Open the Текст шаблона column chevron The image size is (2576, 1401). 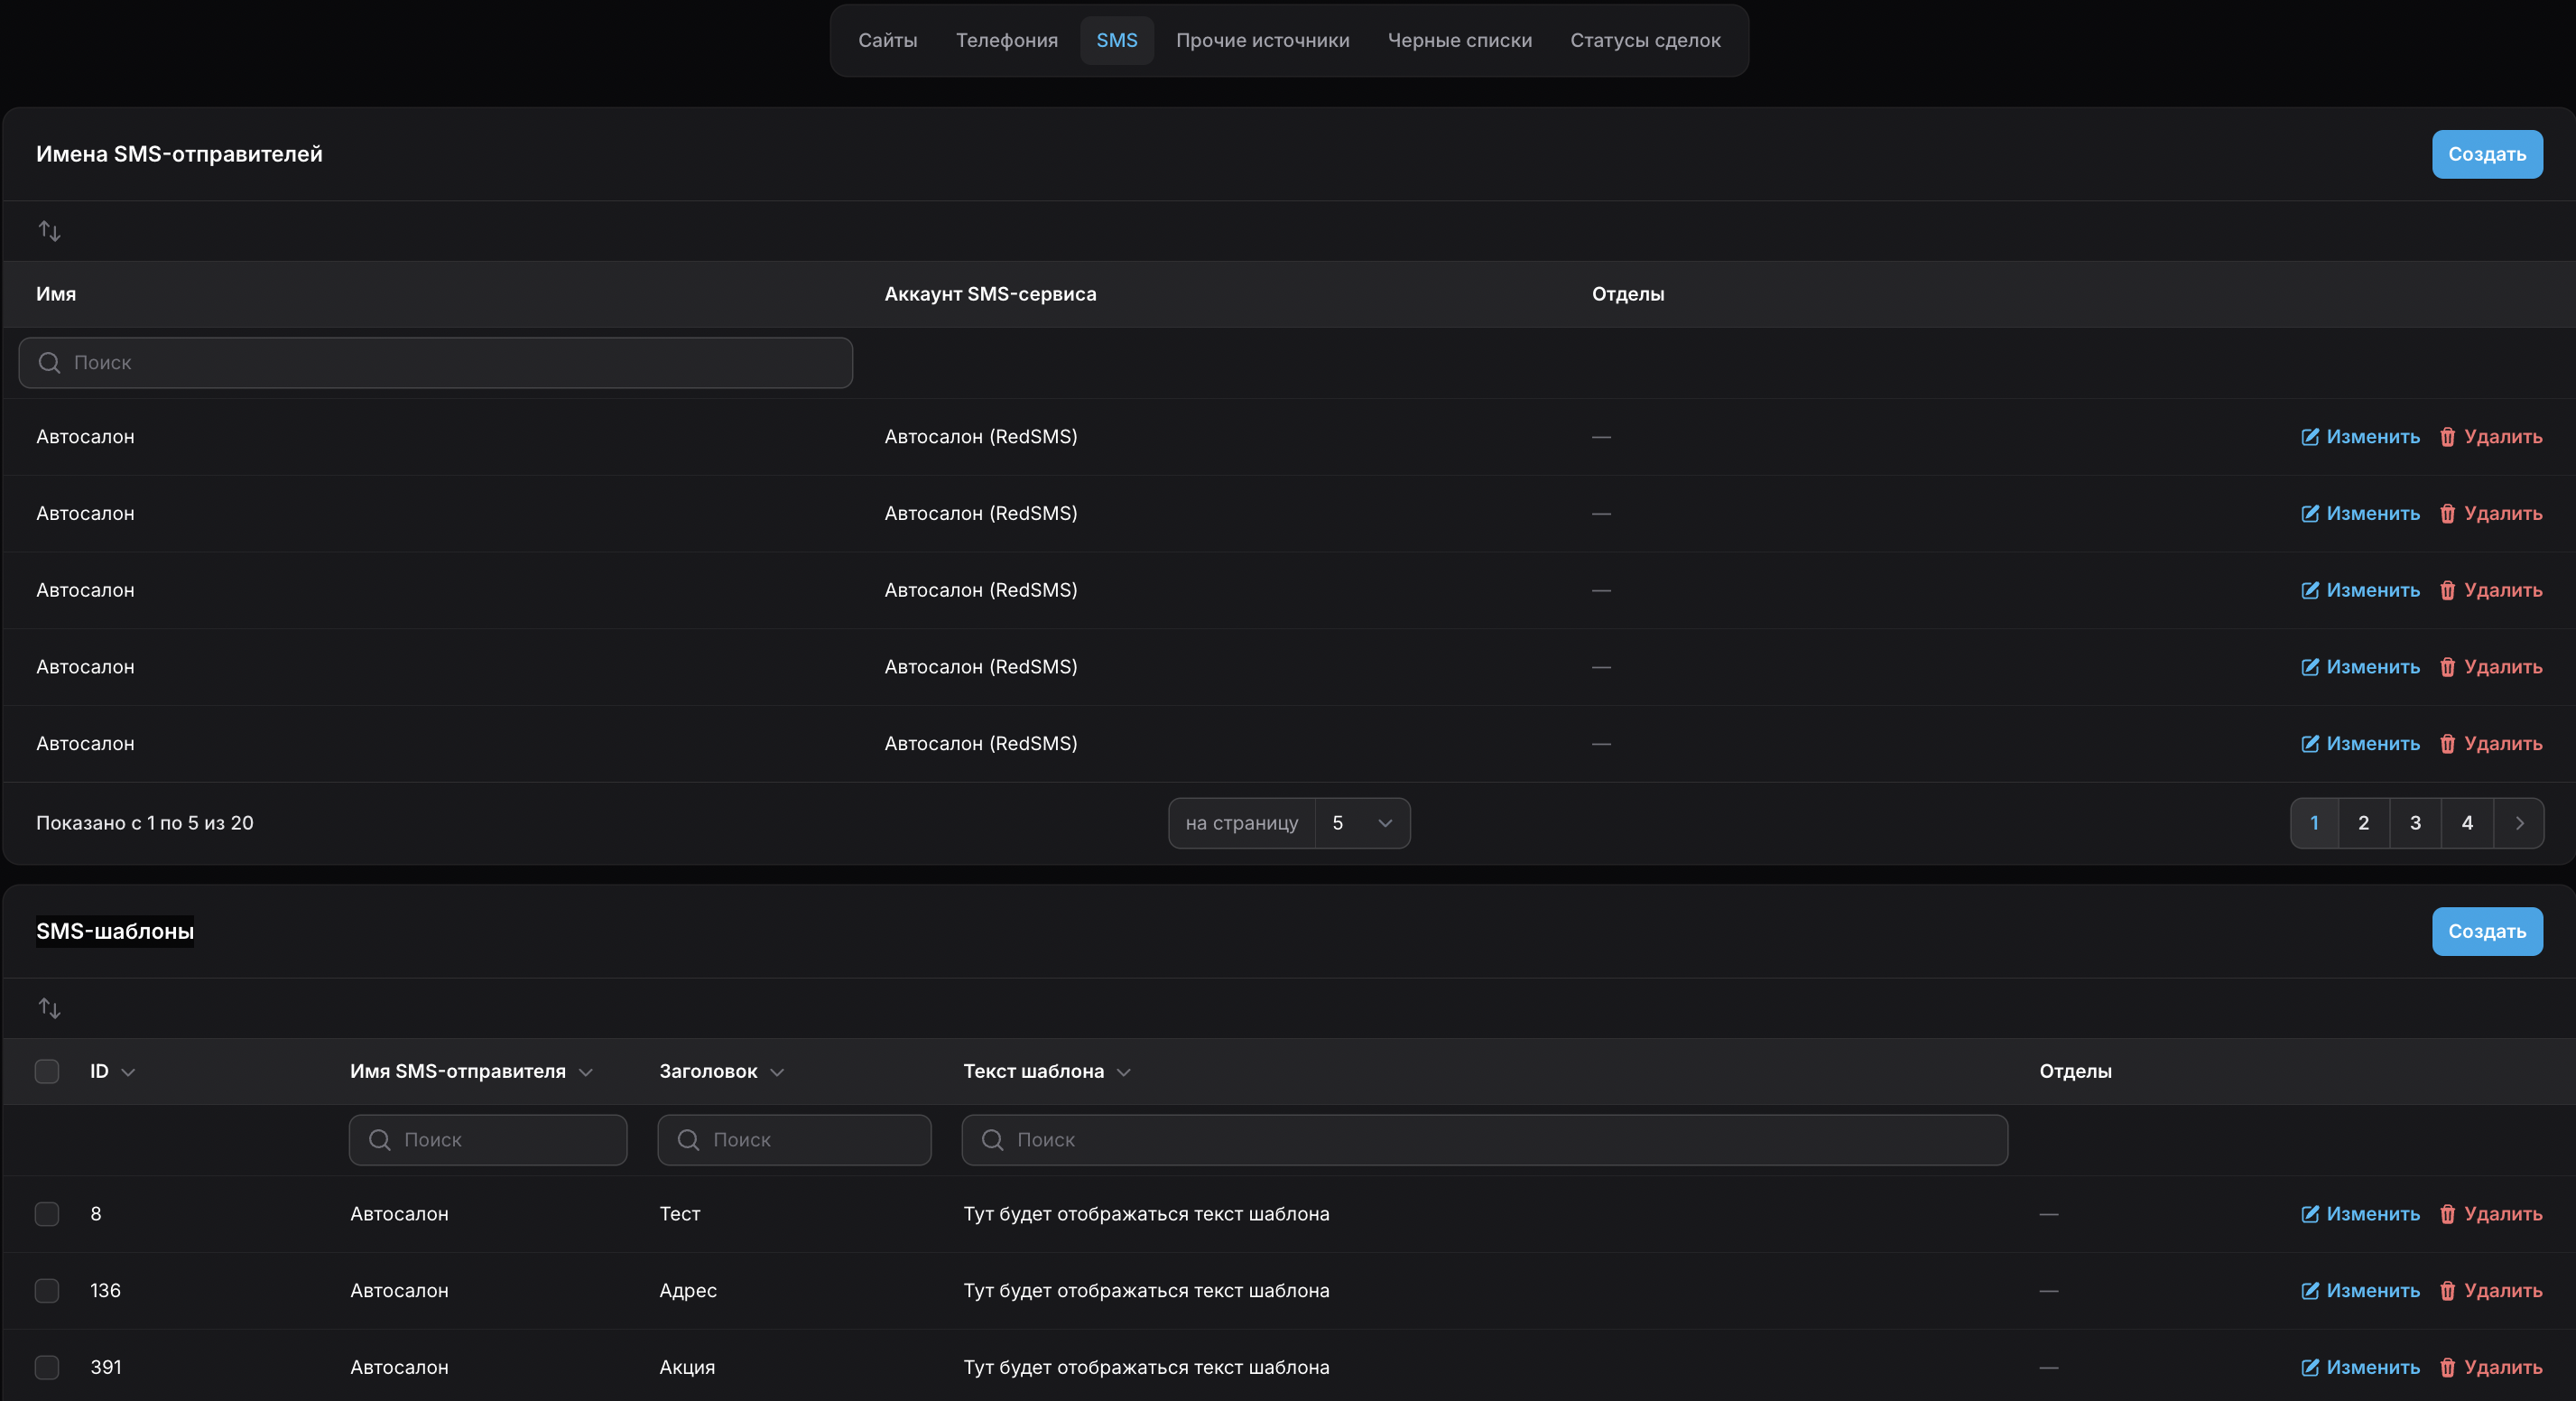tap(1123, 1072)
